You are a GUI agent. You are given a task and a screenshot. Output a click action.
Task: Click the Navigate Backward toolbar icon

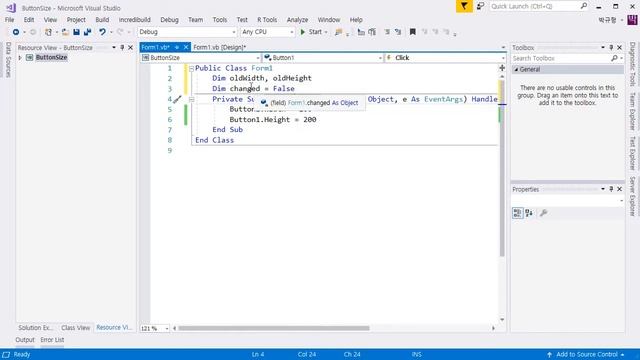coord(16,32)
